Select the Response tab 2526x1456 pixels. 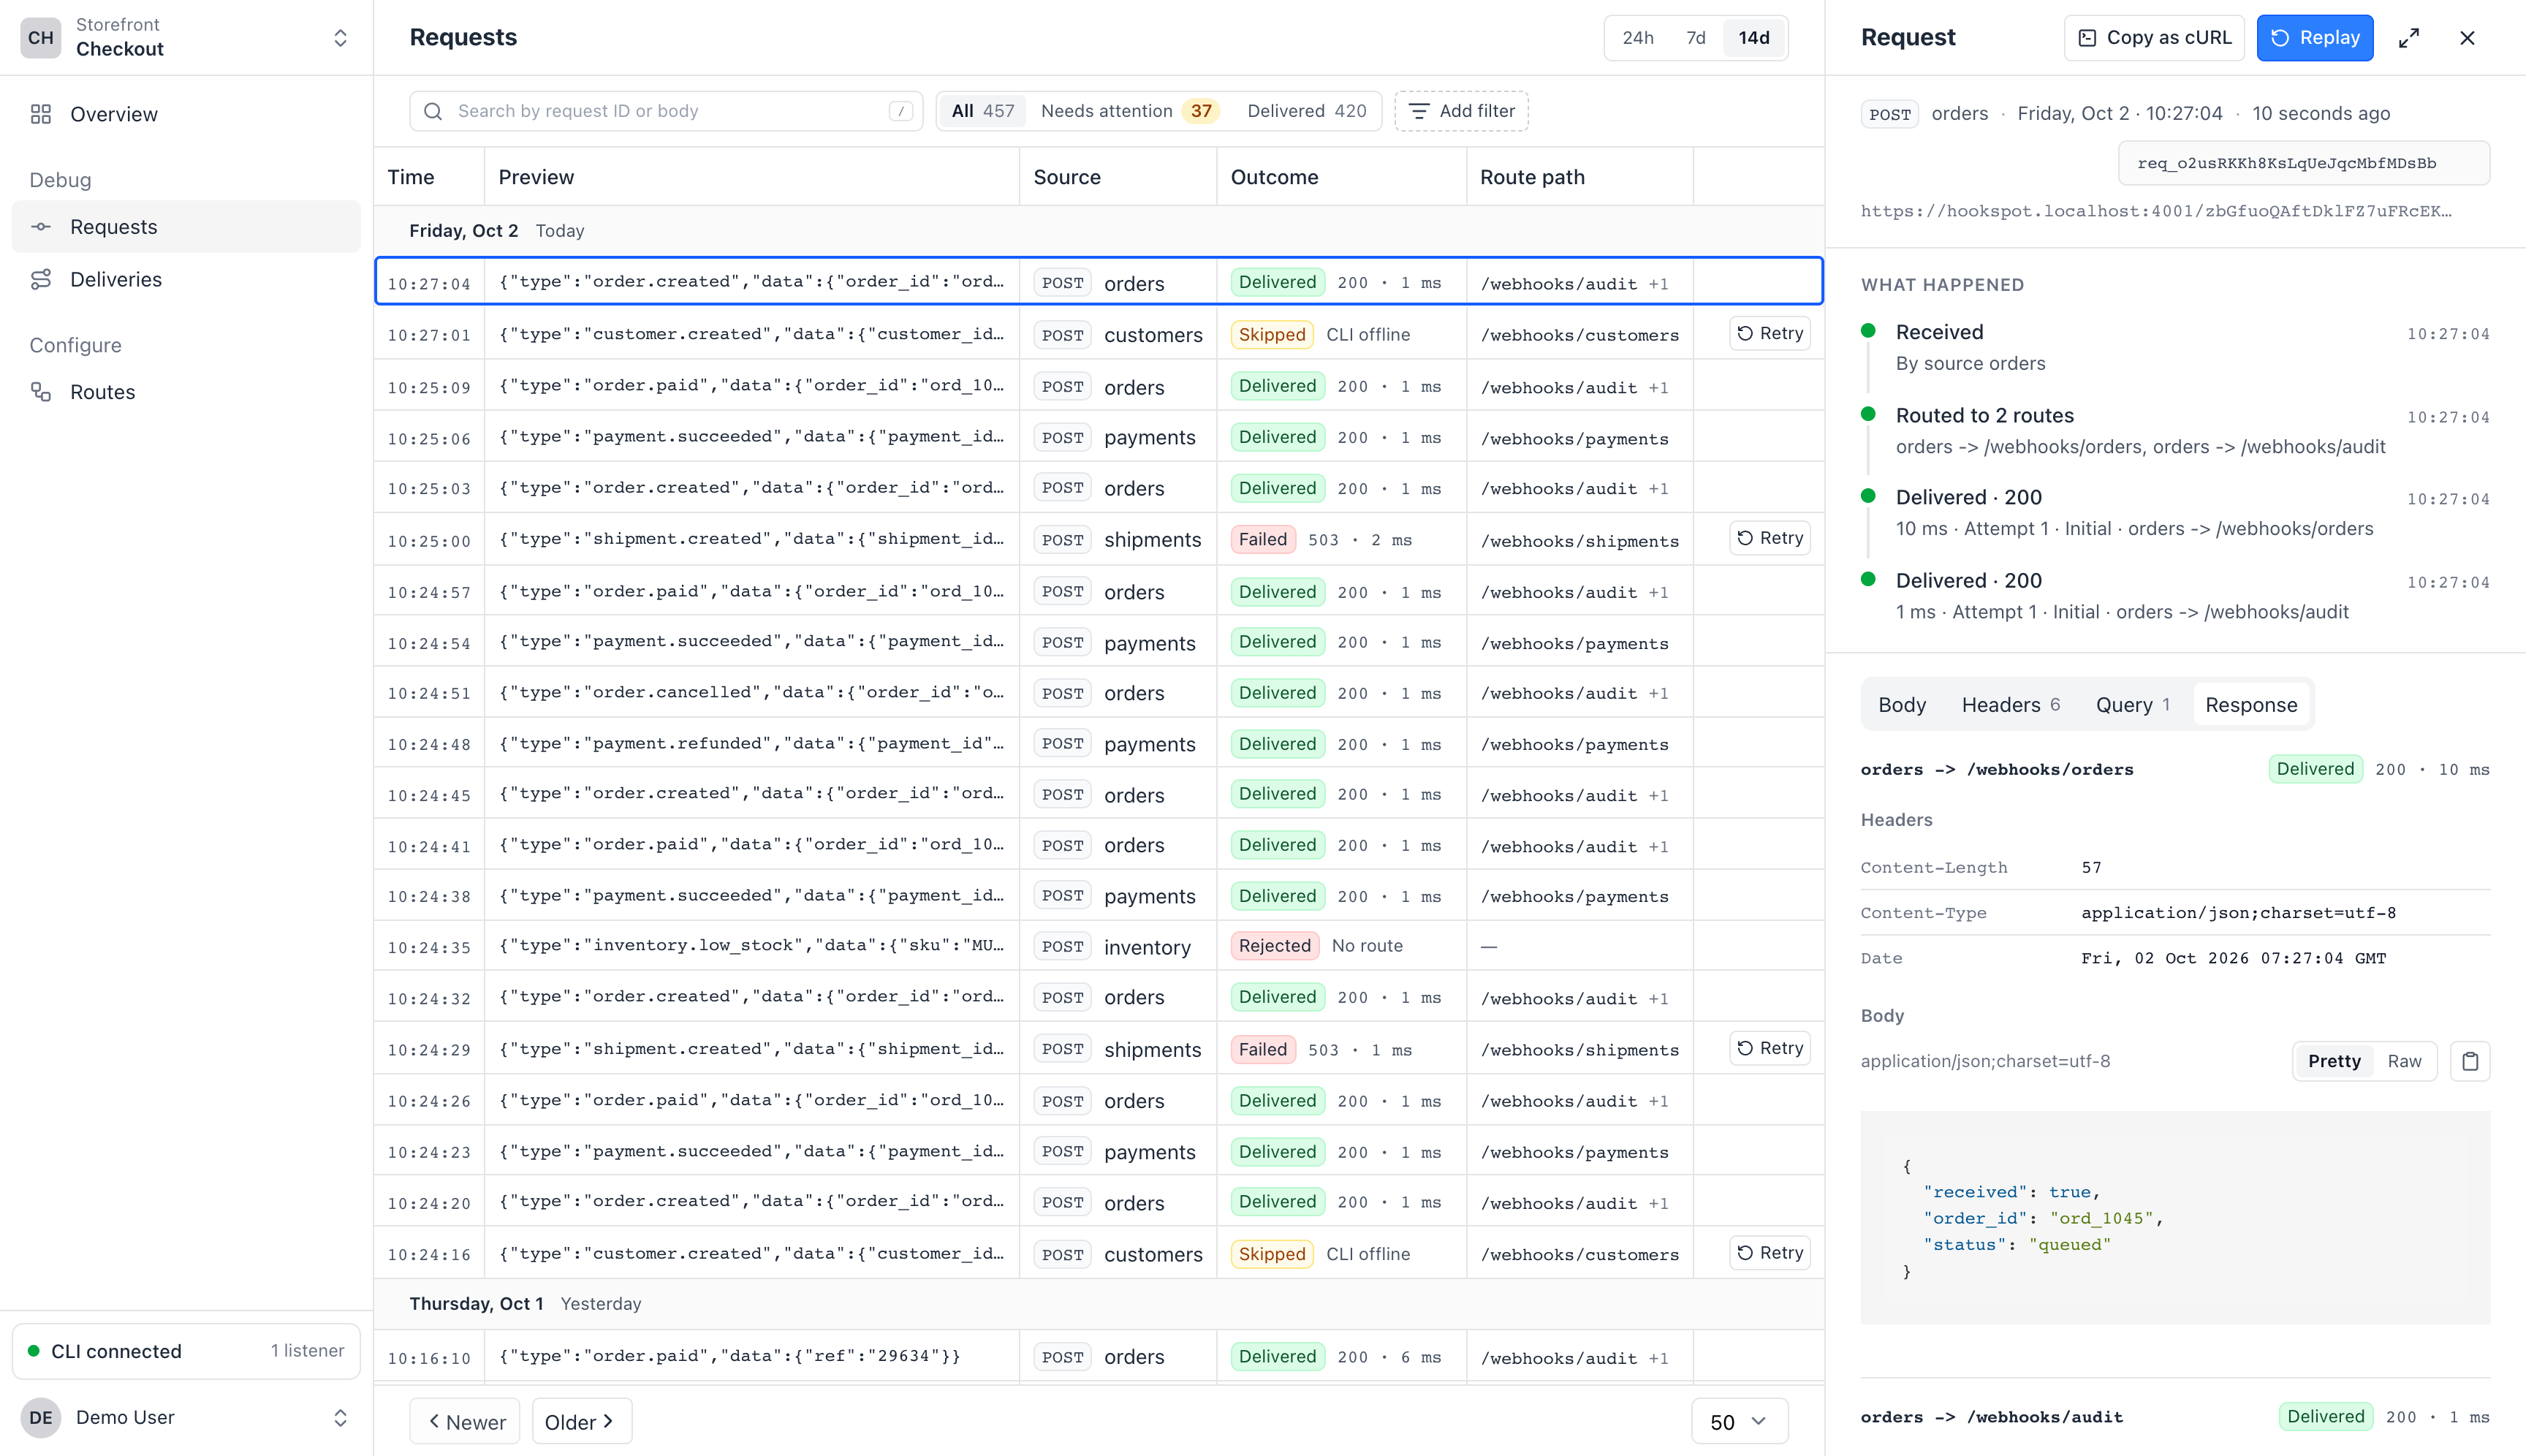pyautogui.click(x=2251, y=705)
